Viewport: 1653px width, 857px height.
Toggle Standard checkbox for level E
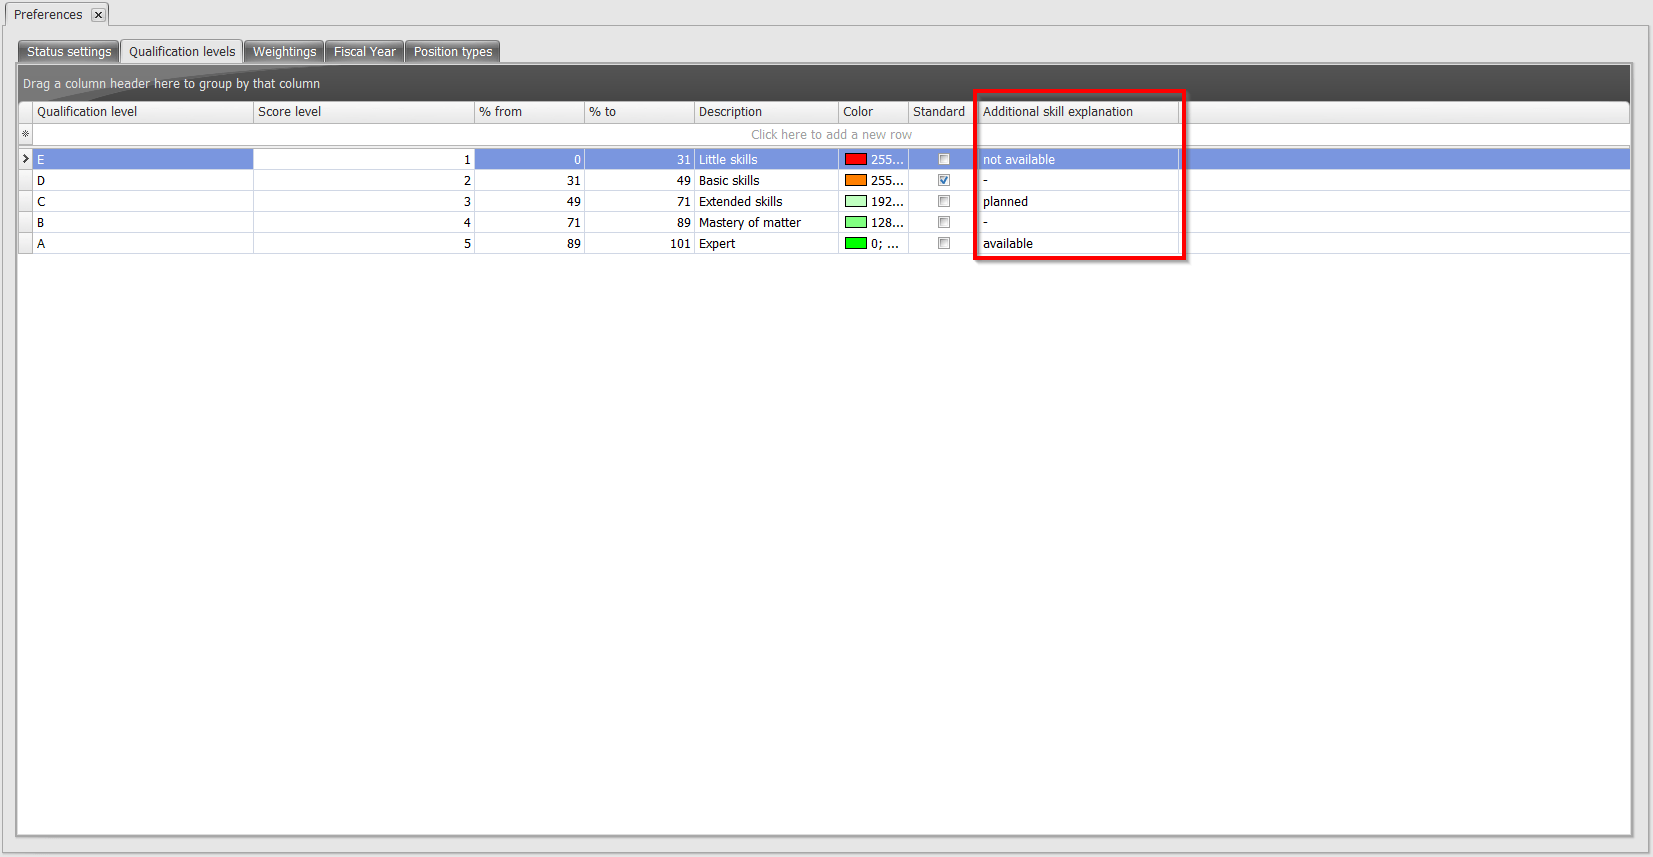943,160
